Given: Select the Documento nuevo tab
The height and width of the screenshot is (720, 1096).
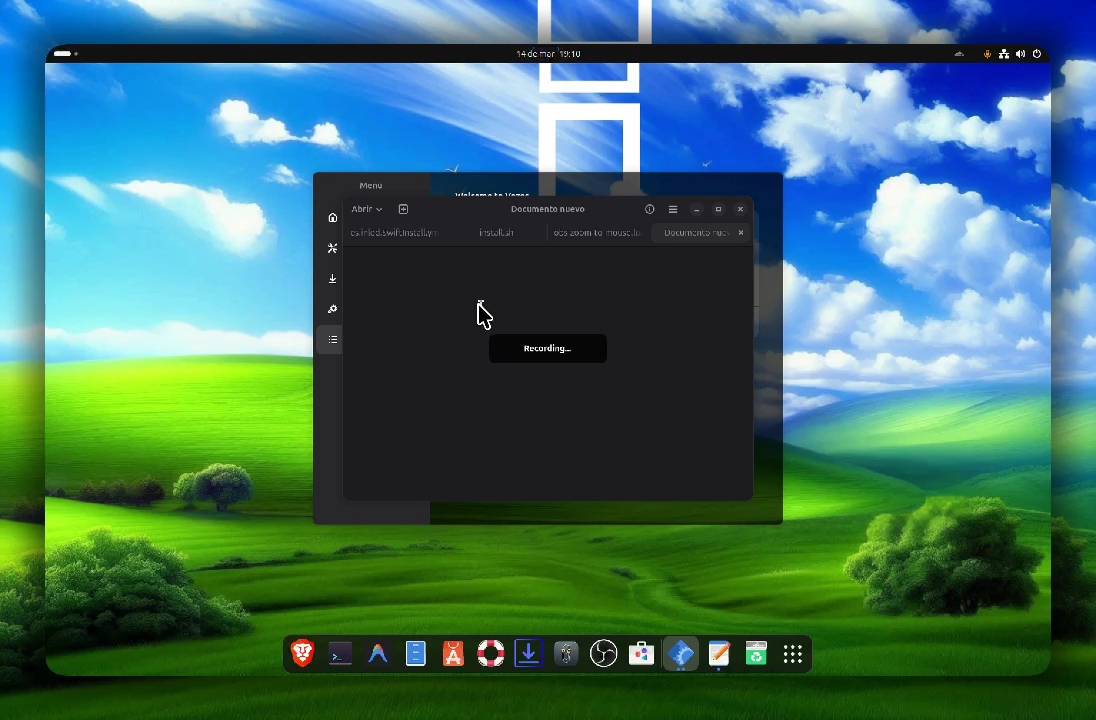Looking at the screenshot, I should [x=696, y=232].
